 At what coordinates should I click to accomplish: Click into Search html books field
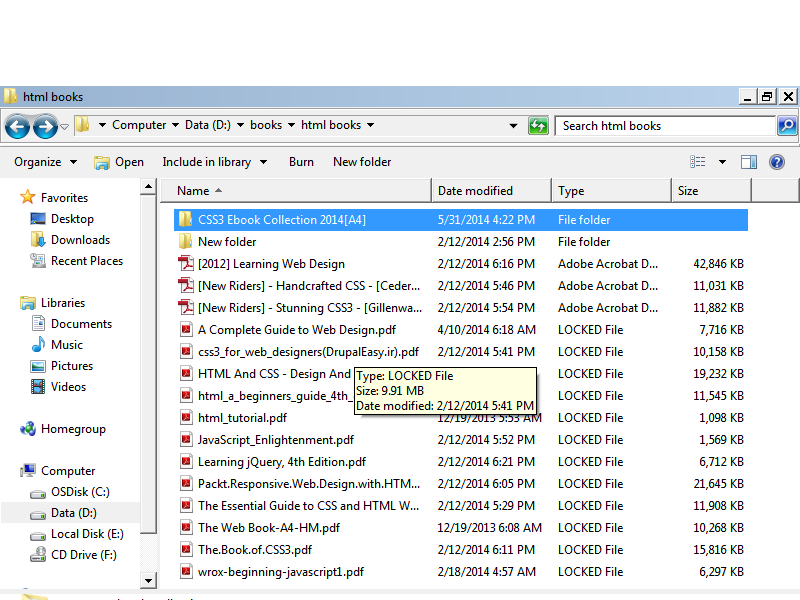tap(665, 126)
